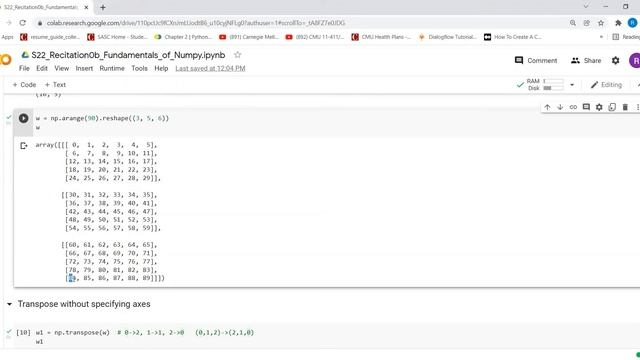Open the Comment button
640x360 pixels.
(536, 60)
